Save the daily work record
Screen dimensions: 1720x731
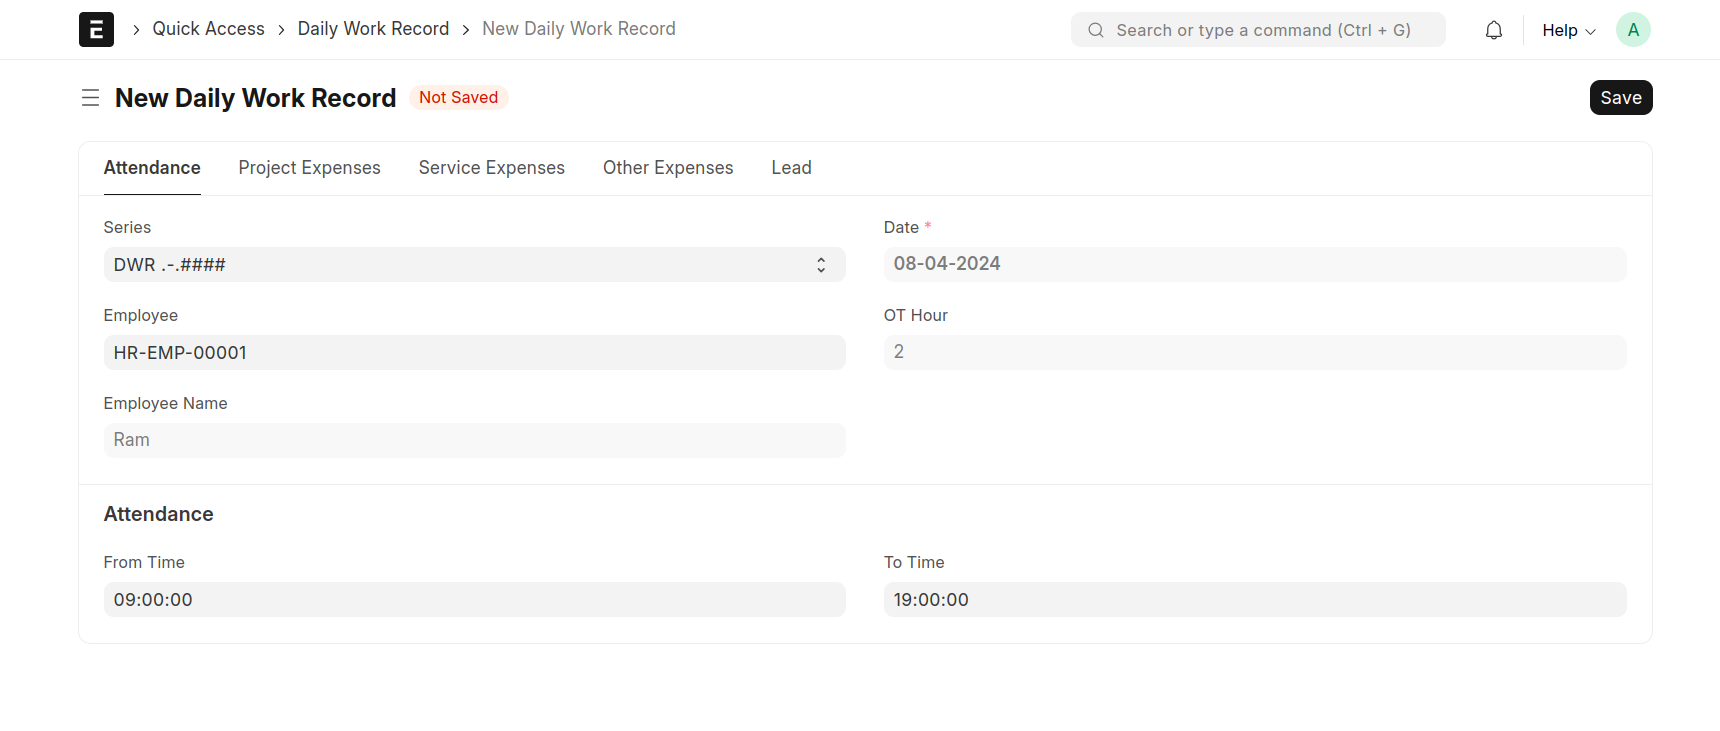[1620, 98]
